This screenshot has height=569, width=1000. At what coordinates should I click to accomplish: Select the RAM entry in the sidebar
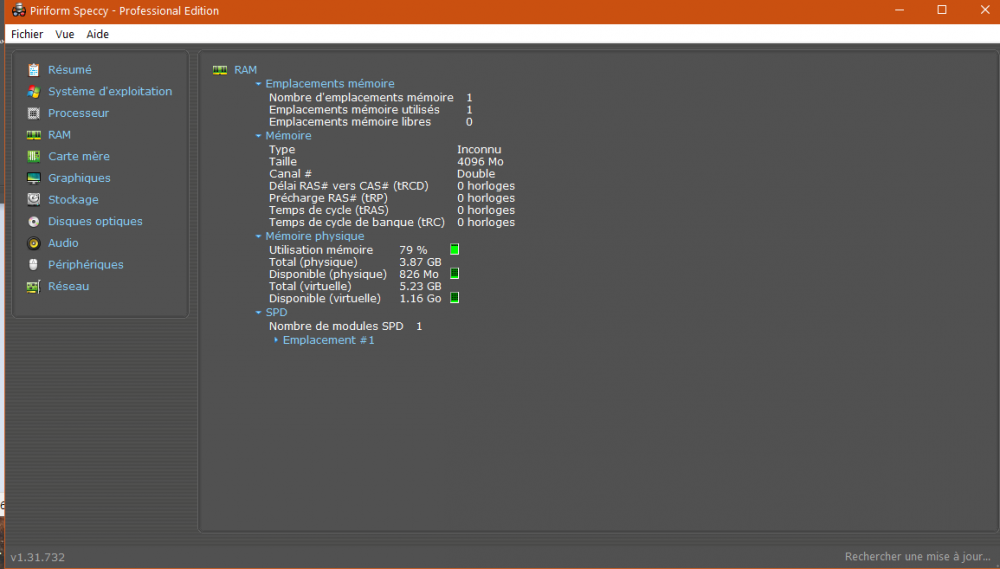[59, 135]
